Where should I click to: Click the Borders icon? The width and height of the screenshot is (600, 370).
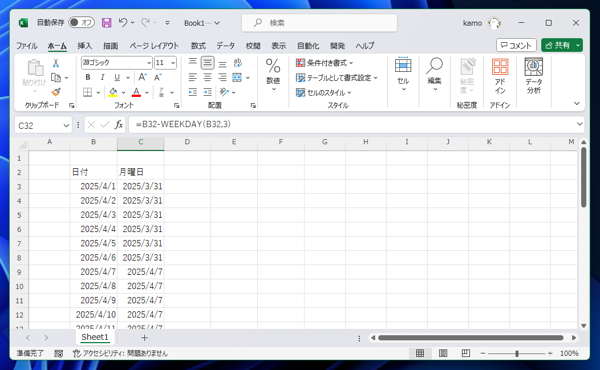coord(88,92)
